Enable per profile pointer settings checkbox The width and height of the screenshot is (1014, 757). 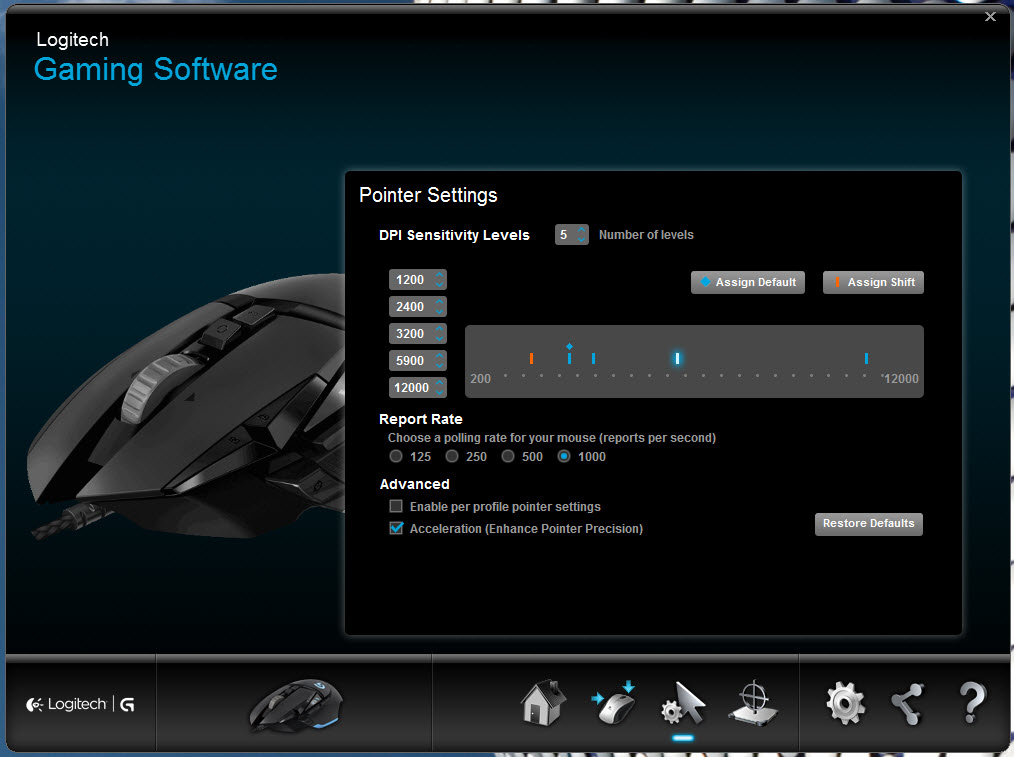396,506
